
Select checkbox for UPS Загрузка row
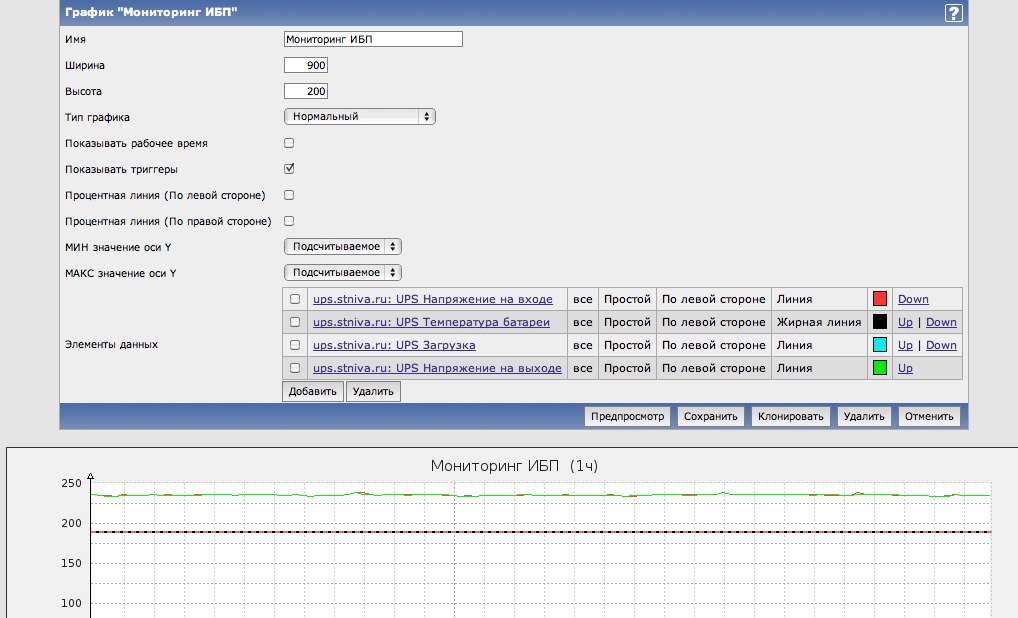[295, 345]
